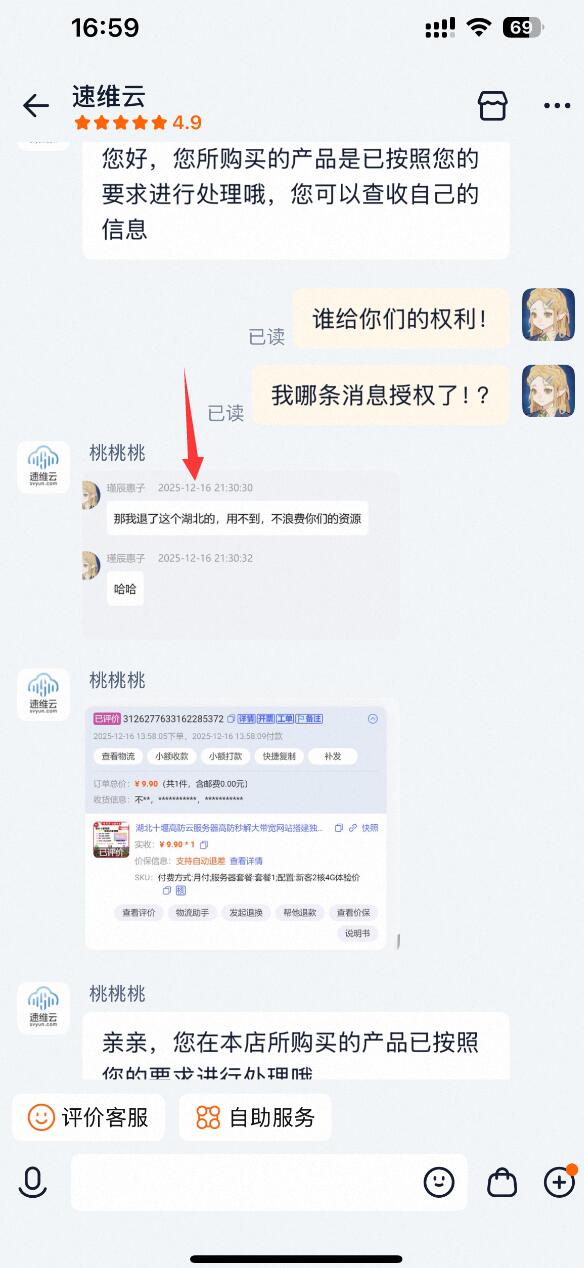Click 自助服务 button
Screen dimensions: 584x1268
[x=255, y=1117]
